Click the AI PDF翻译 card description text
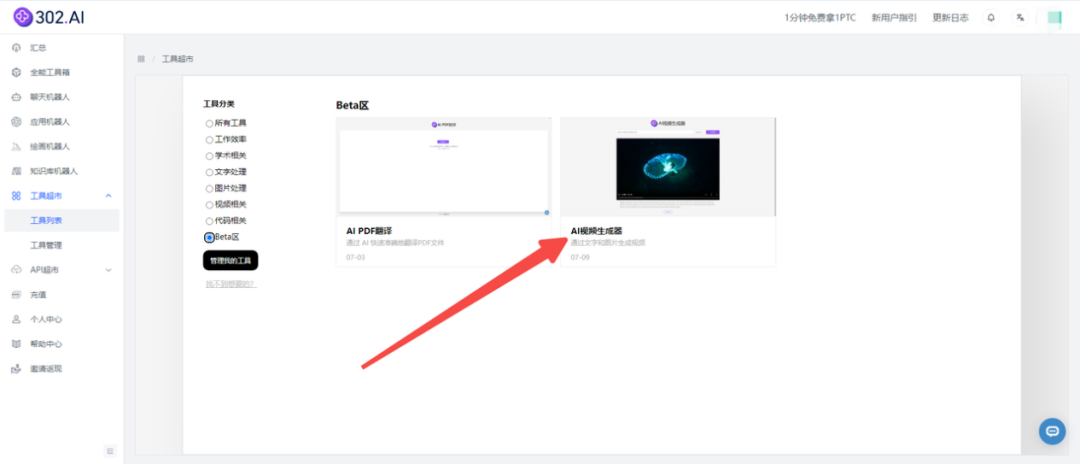1080x464 pixels. pyautogui.click(x=395, y=243)
